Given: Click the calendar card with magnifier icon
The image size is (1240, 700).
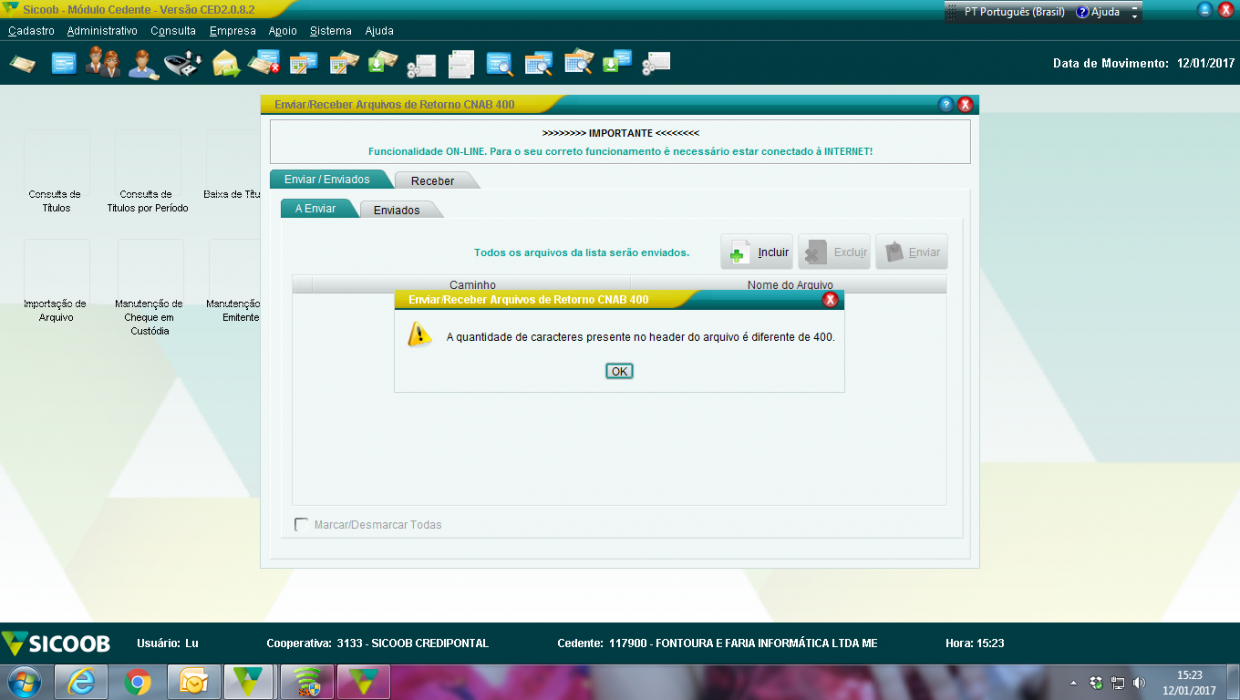Looking at the screenshot, I should point(539,64).
